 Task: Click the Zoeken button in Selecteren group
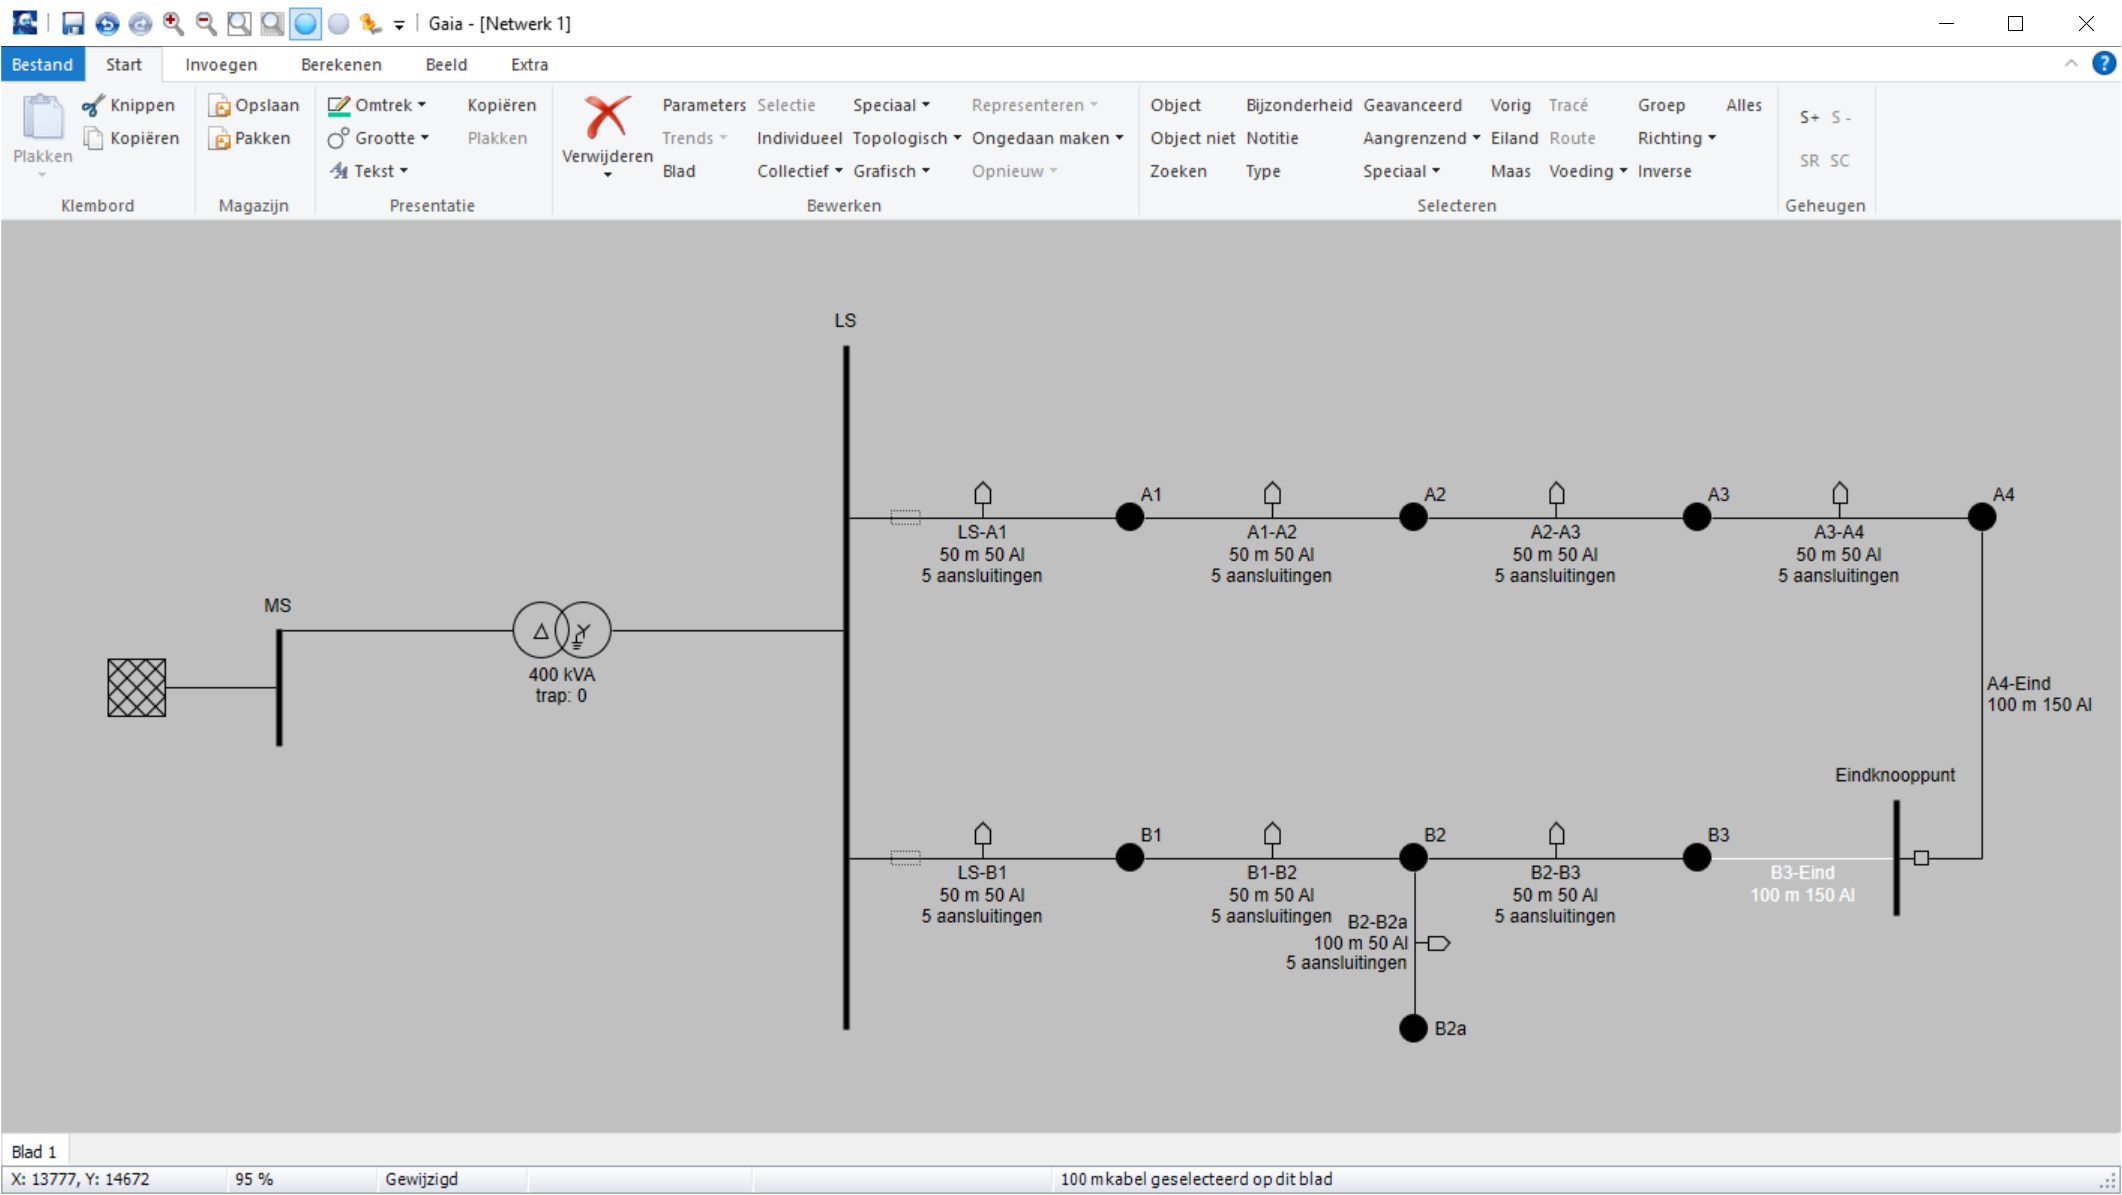point(1177,171)
